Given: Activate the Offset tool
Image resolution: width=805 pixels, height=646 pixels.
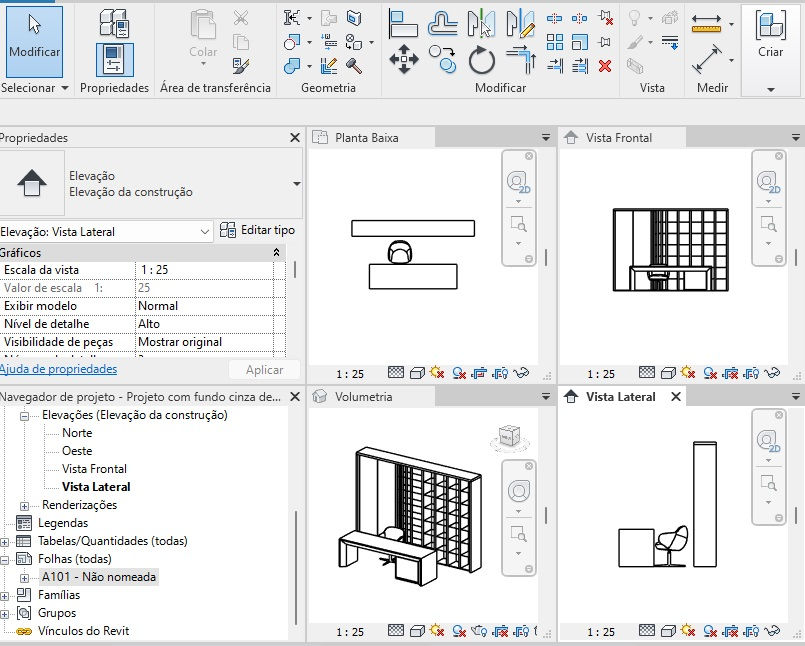Looking at the screenshot, I should click(x=443, y=24).
